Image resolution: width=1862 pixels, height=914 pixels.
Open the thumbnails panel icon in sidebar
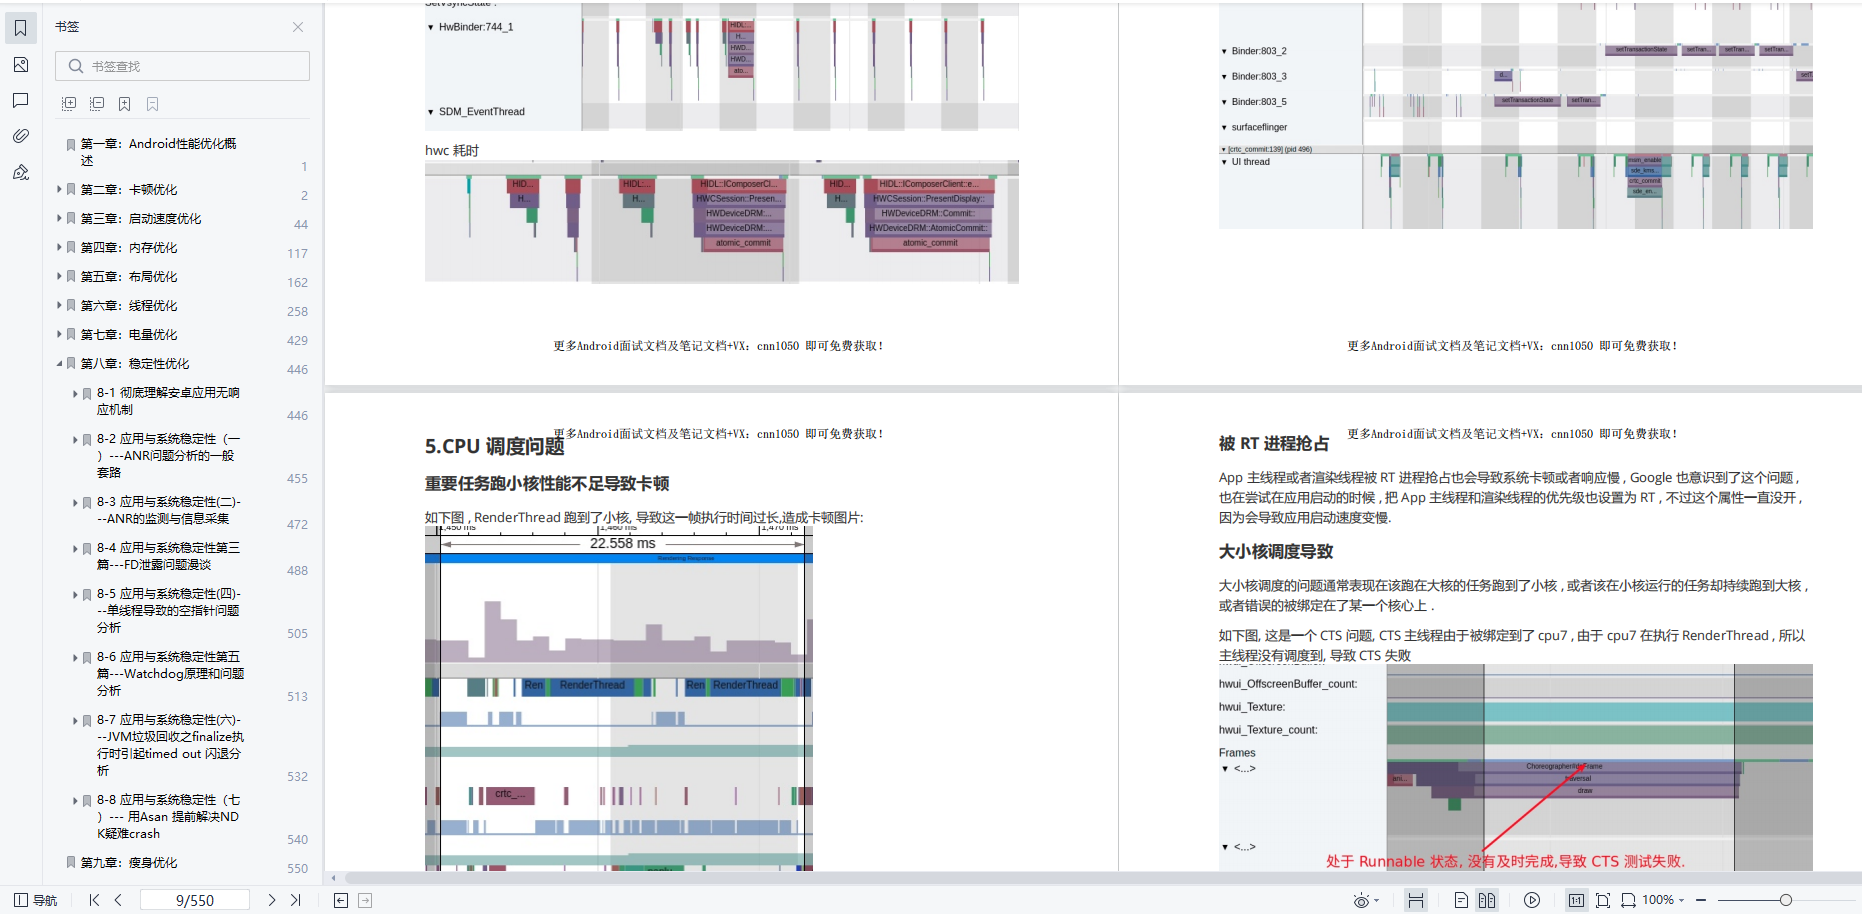click(20, 64)
